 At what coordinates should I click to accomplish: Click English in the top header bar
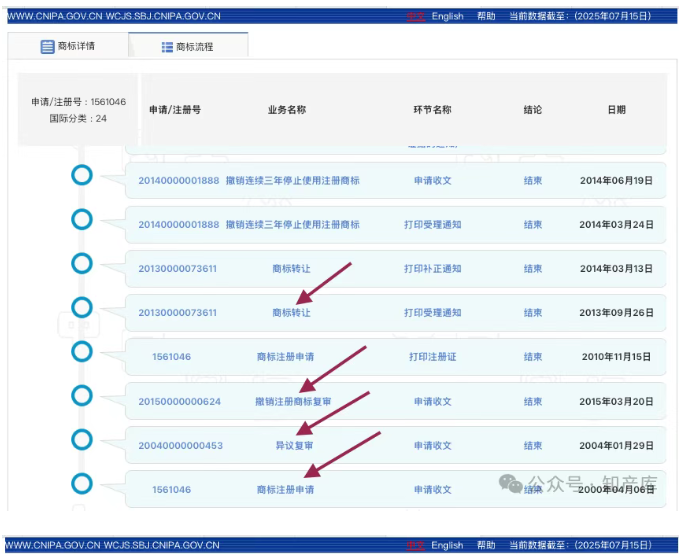pos(447,16)
